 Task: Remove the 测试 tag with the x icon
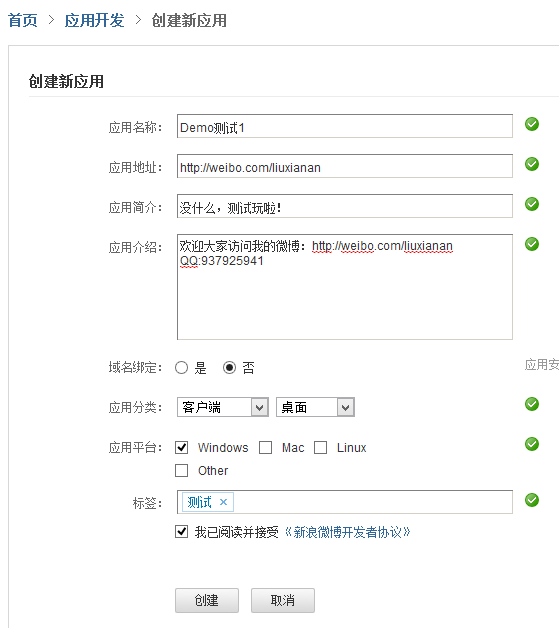tap(223, 502)
